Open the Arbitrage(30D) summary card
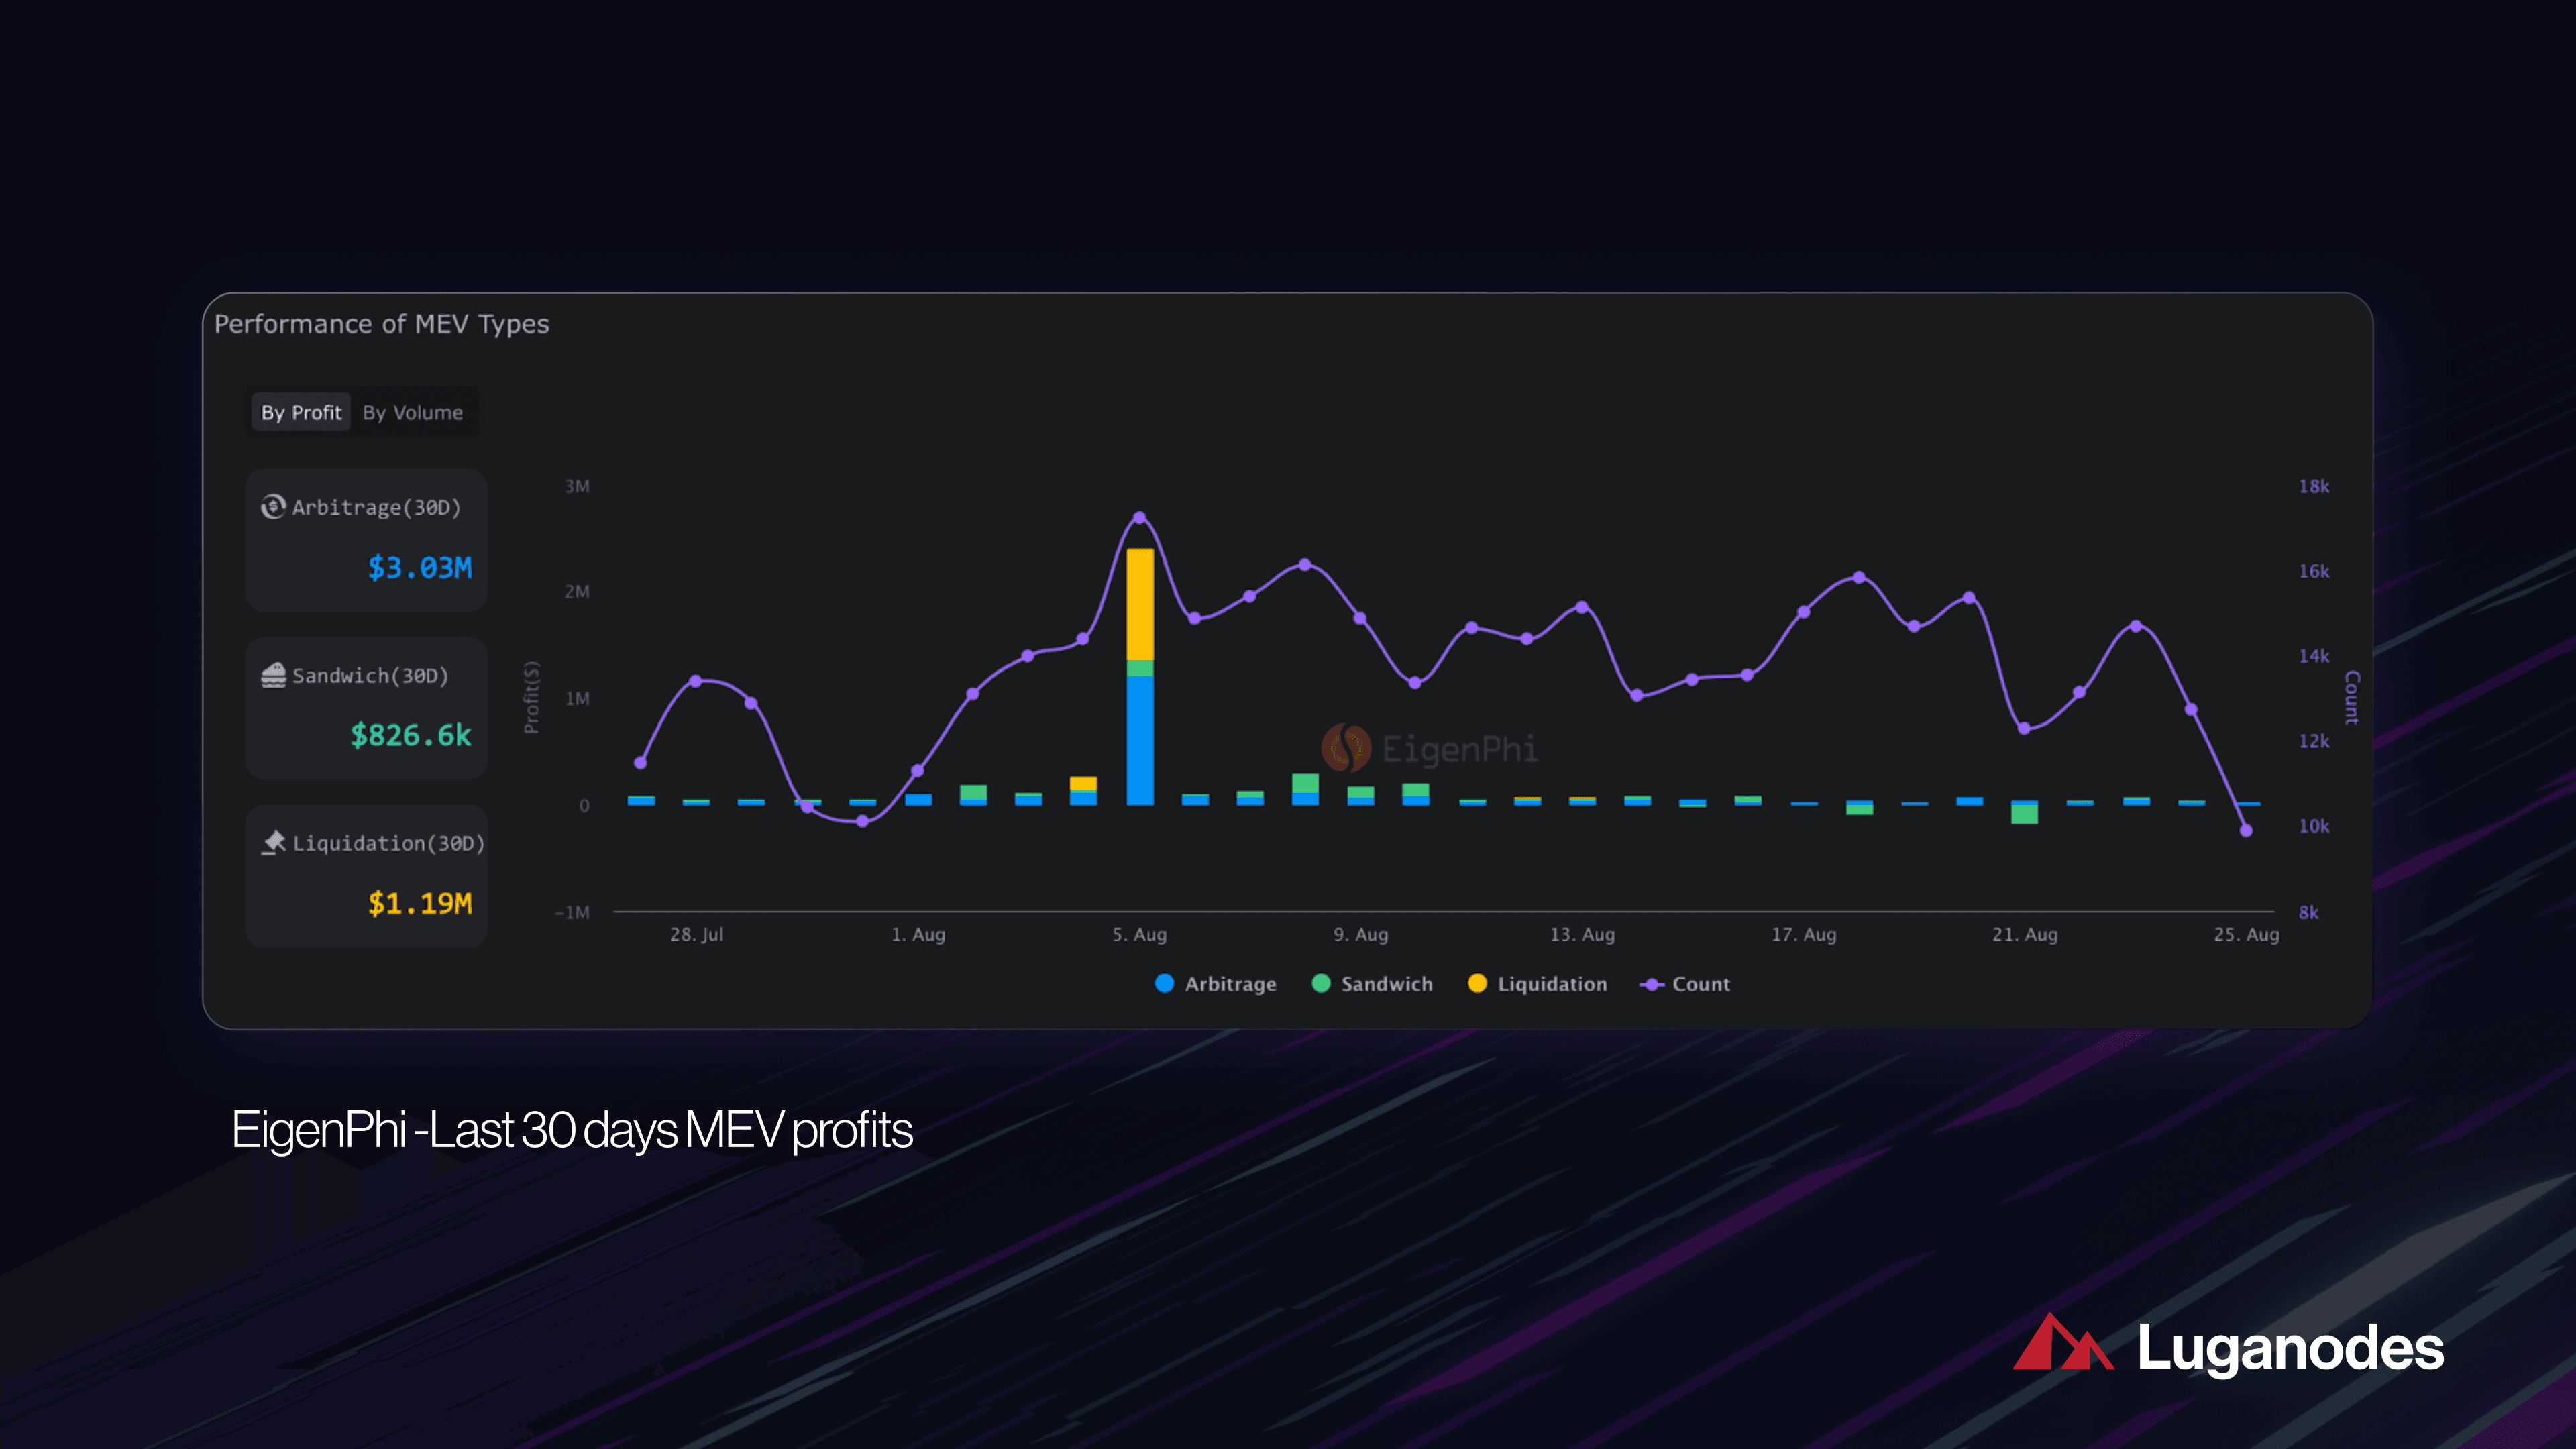Screen dimensions: 2576x1449 366,540
